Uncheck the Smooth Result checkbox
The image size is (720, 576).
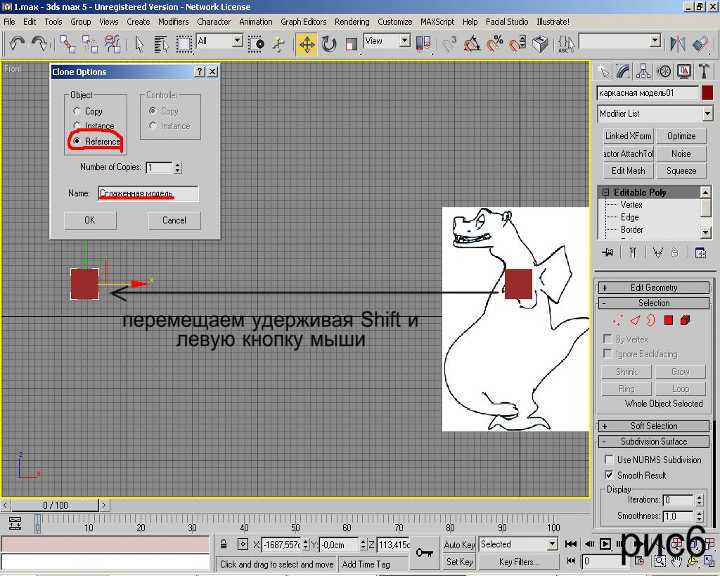pyautogui.click(x=609, y=475)
